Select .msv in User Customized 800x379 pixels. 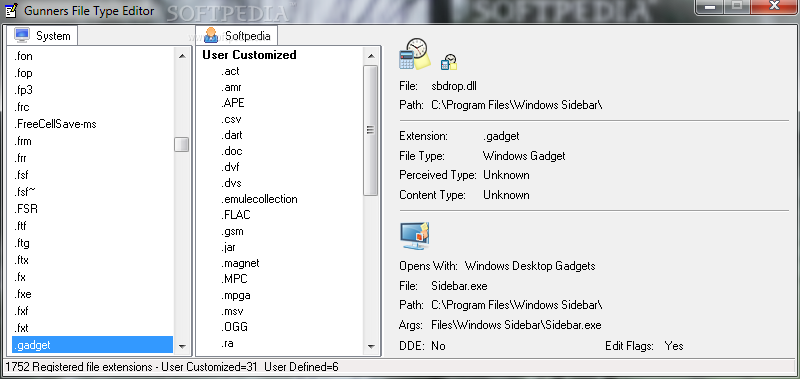(x=232, y=311)
